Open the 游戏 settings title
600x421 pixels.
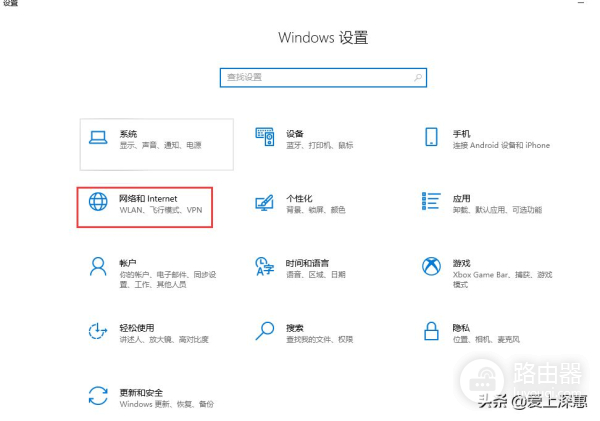coord(461,263)
